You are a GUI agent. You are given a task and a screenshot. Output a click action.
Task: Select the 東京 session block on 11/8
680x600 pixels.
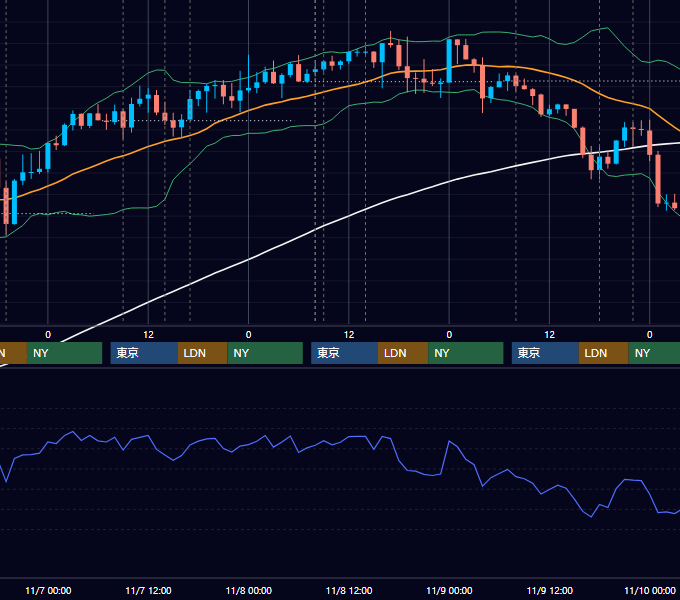344,353
